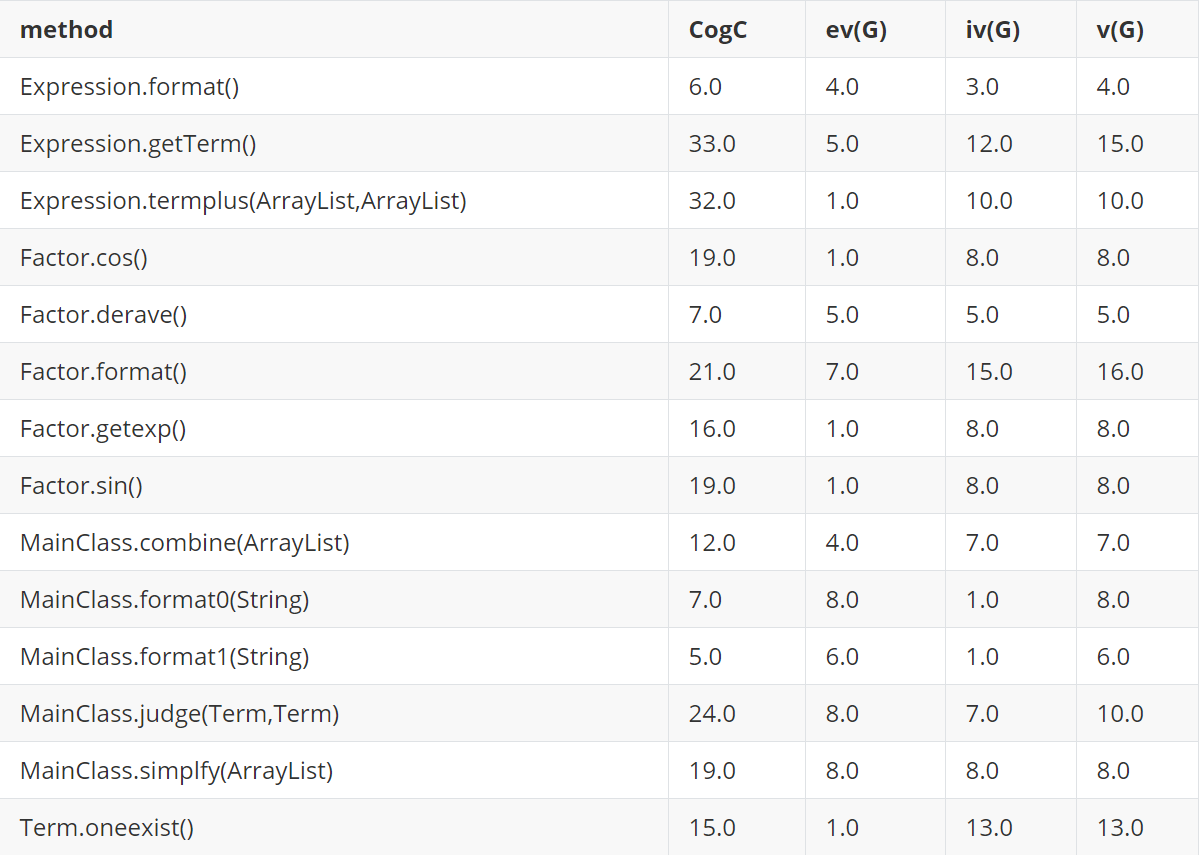Image resolution: width=1199 pixels, height=855 pixels.
Task: Click the "method" column header
Action: (66, 30)
